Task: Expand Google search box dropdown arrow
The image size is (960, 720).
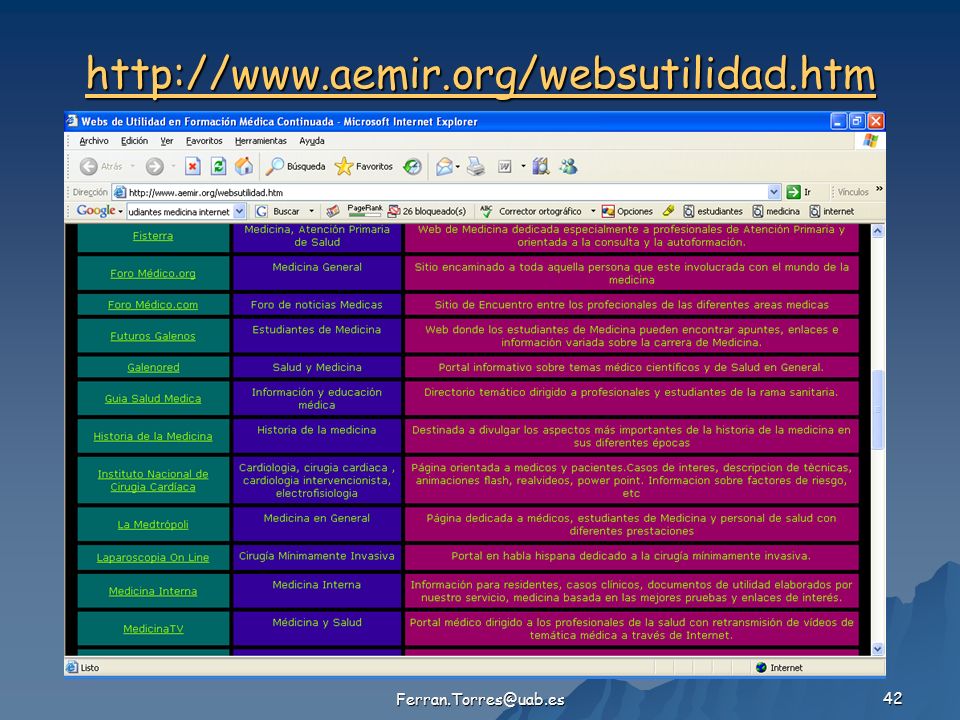Action: [x=239, y=211]
